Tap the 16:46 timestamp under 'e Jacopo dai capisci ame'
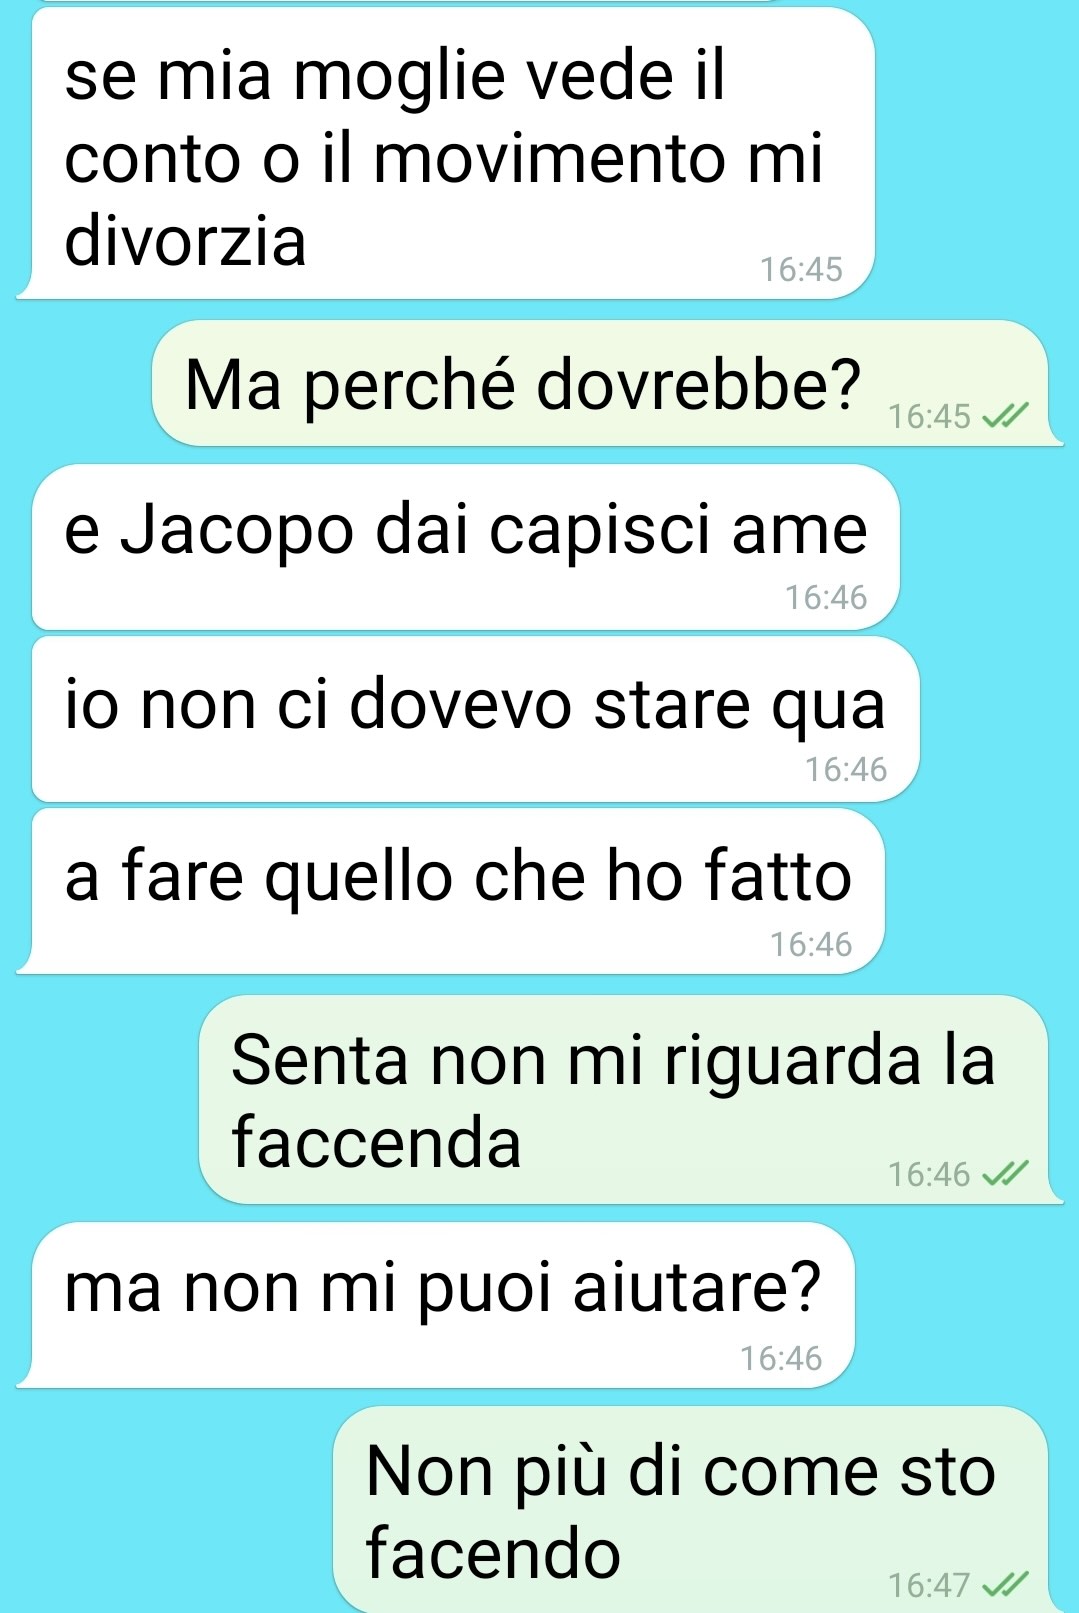Viewport: 1079px width, 1613px height. 826,597
